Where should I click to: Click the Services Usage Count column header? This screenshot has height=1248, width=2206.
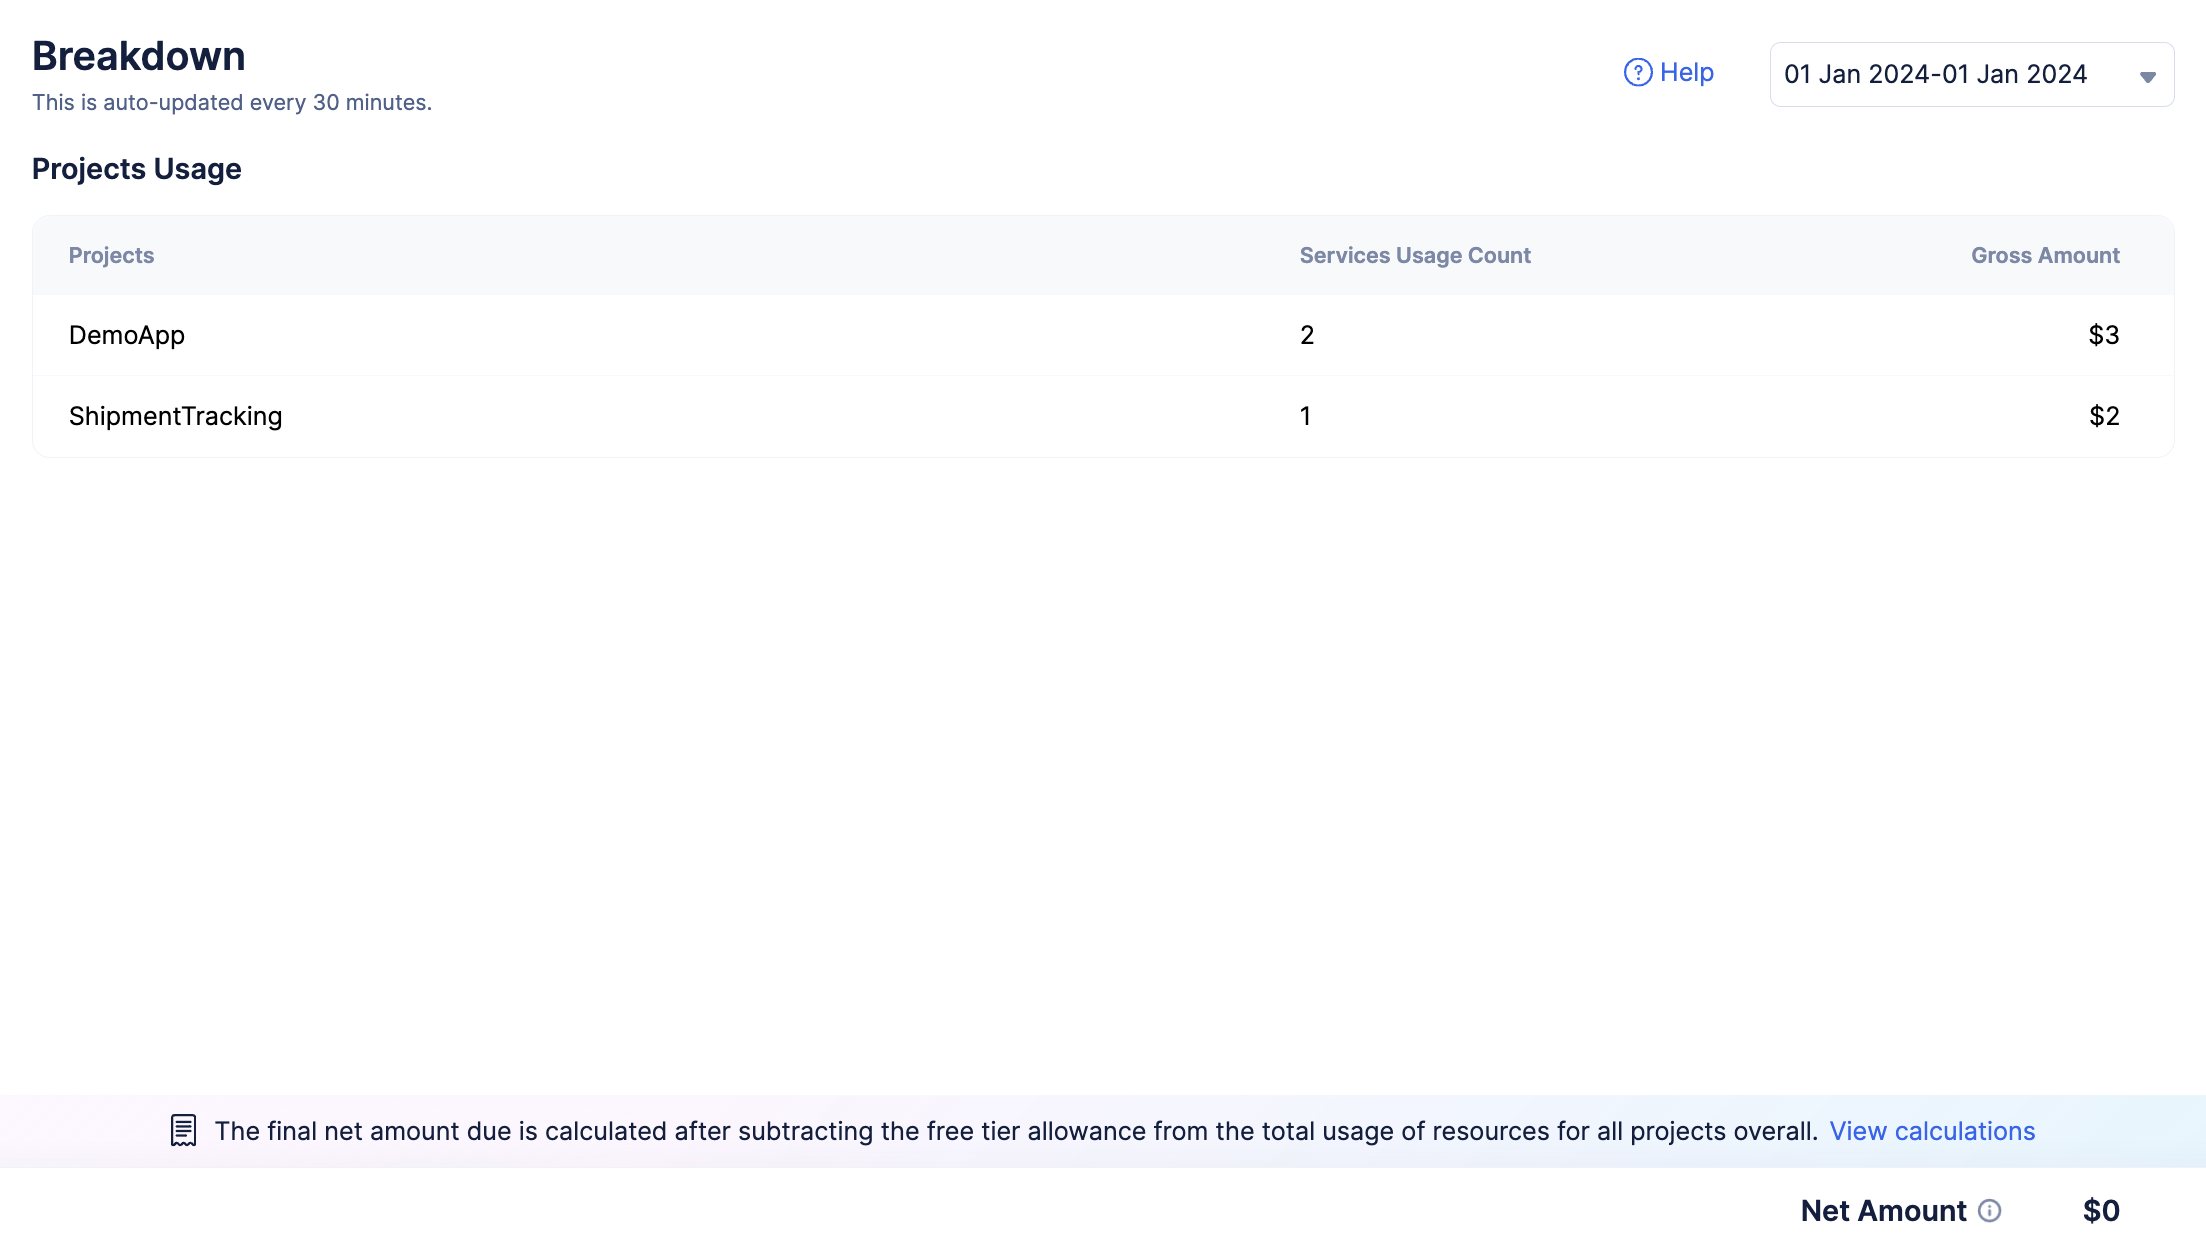pos(1415,255)
